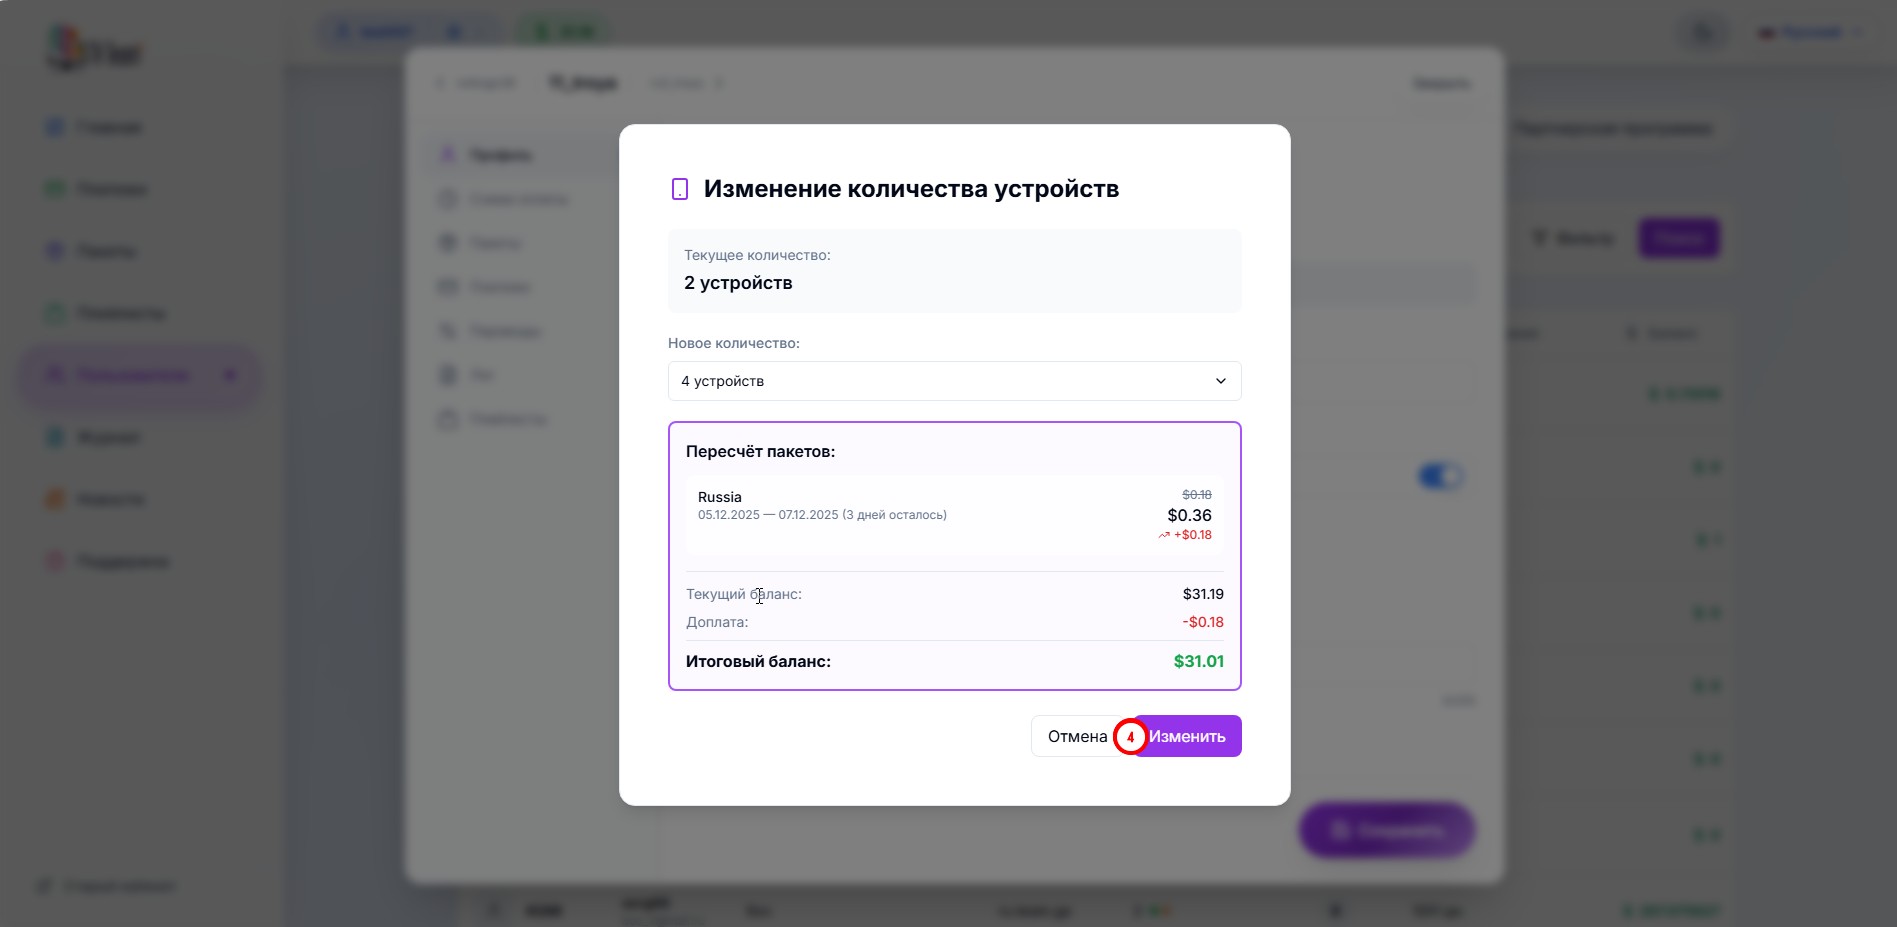
Task: Click the device icon beside the dialog title
Action: pyautogui.click(x=680, y=189)
